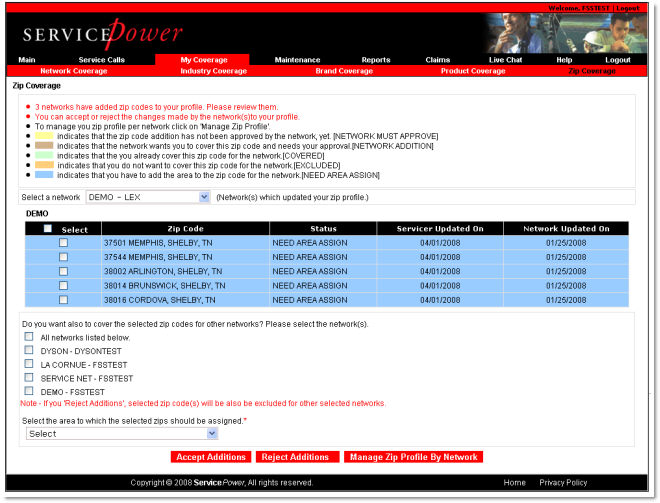Check the box for 38016 CORDOVA row
The image size is (660, 503).
(63, 300)
